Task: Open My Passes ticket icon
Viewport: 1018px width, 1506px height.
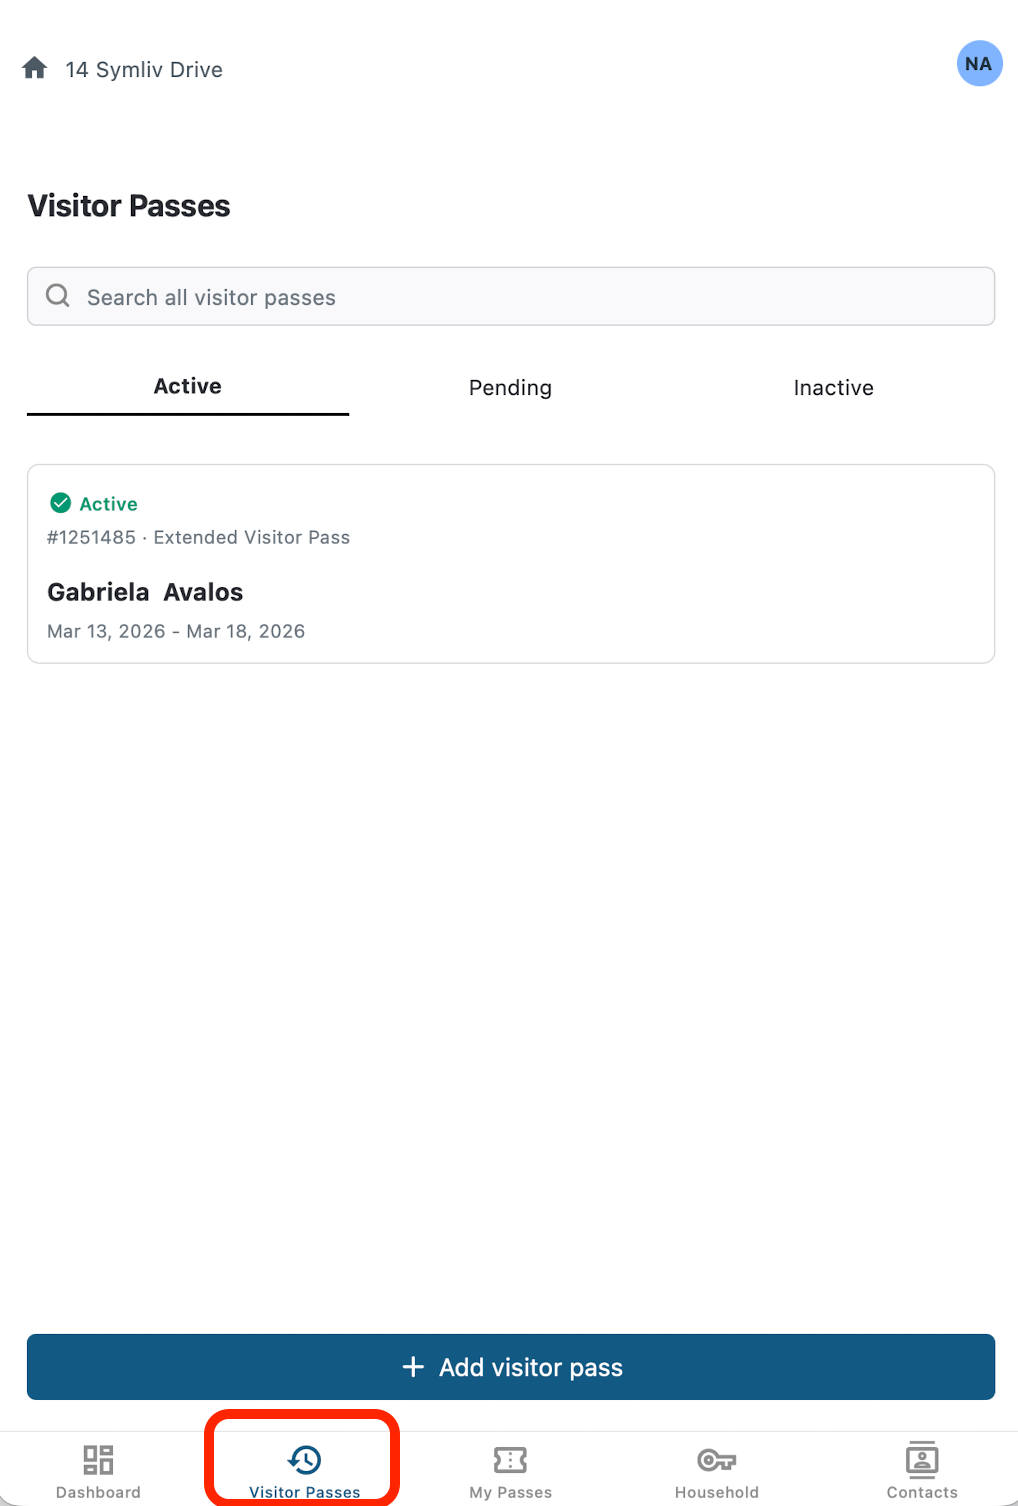Action: tap(510, 1460)
